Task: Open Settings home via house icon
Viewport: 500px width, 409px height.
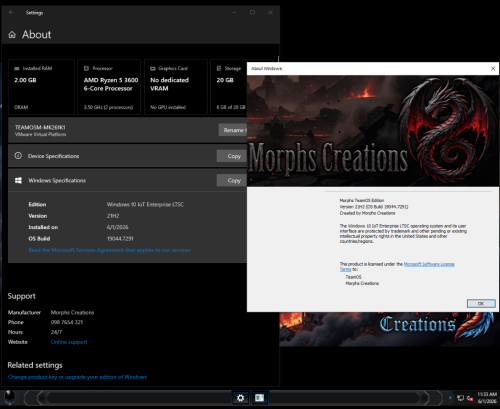Action: point(12,35)
